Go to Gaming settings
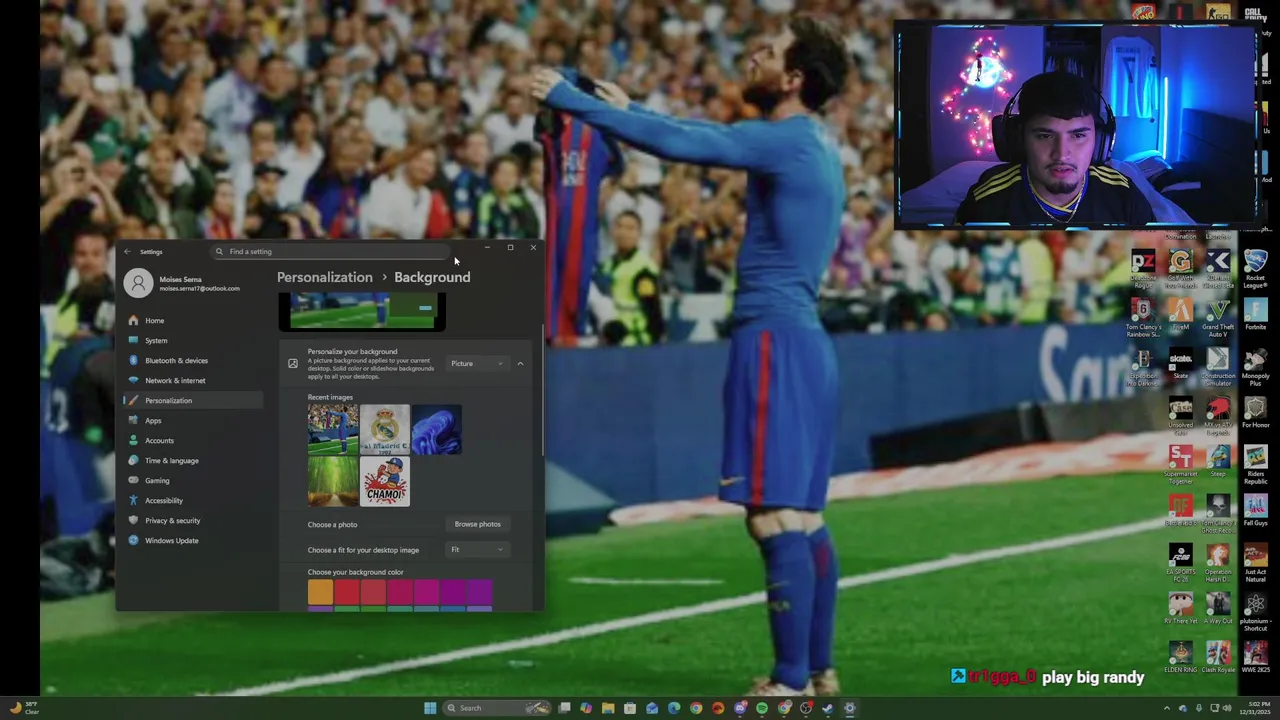This screenshot has width=1280, height=720. [x=193, y=480]
